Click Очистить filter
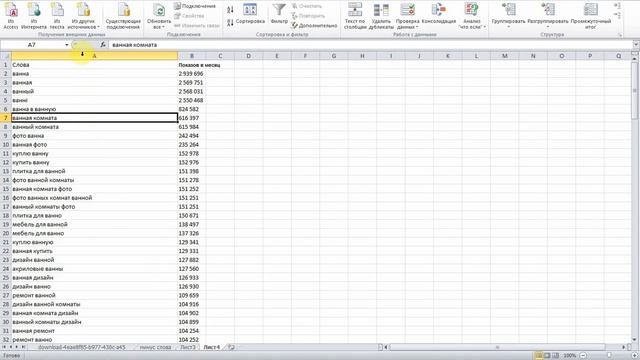The image size is (640, 360). point(307,6)
